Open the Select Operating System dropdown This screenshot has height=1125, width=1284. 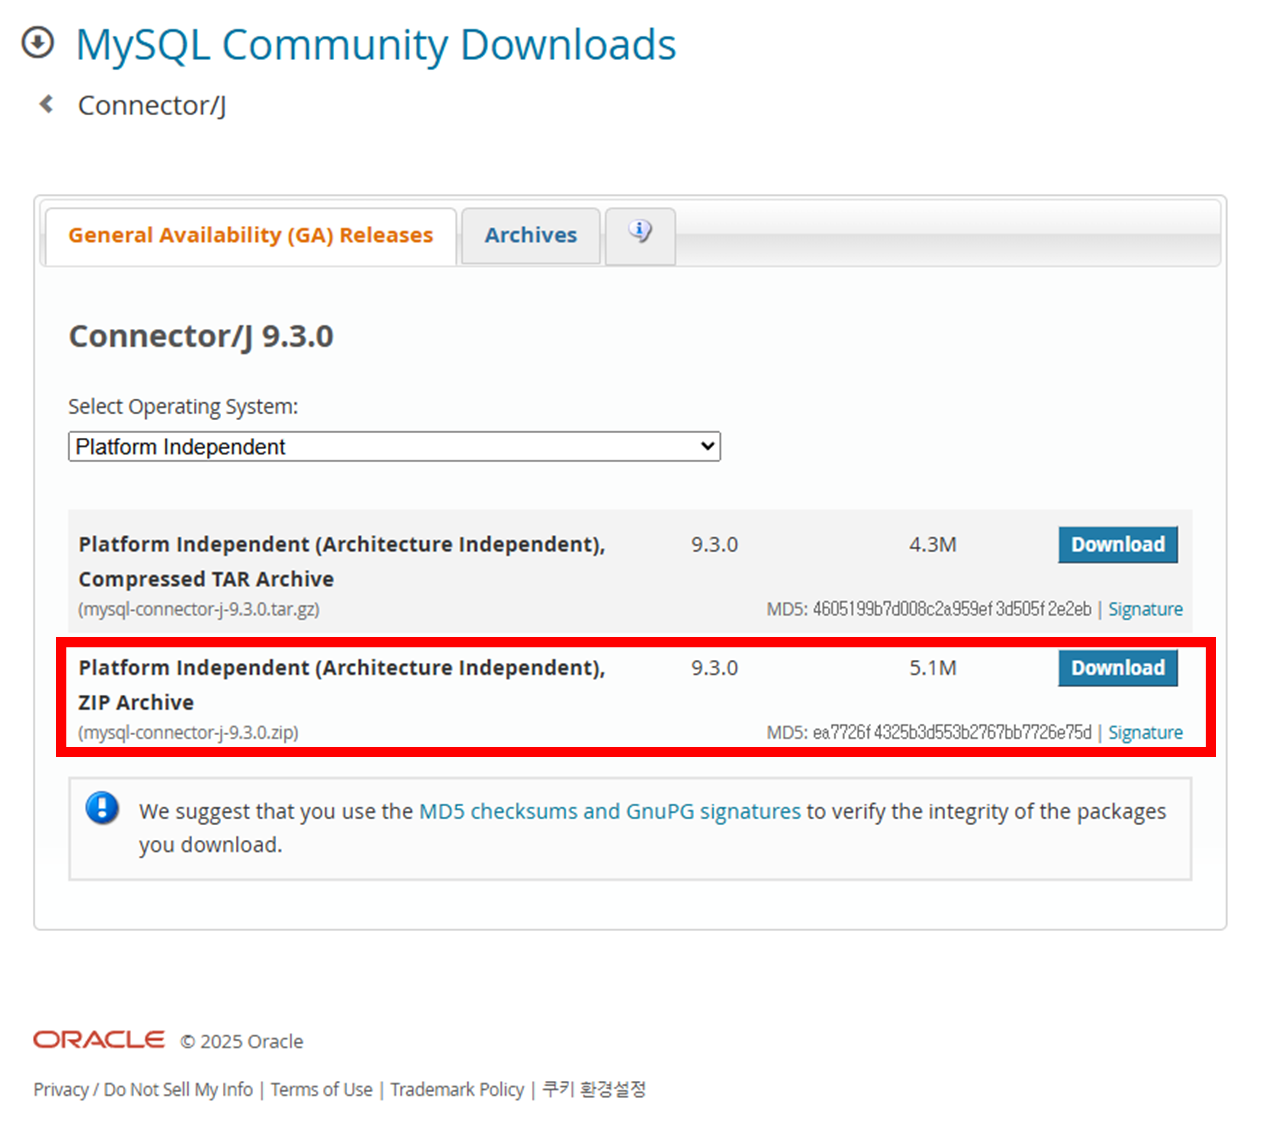click(x=394, y=446)
